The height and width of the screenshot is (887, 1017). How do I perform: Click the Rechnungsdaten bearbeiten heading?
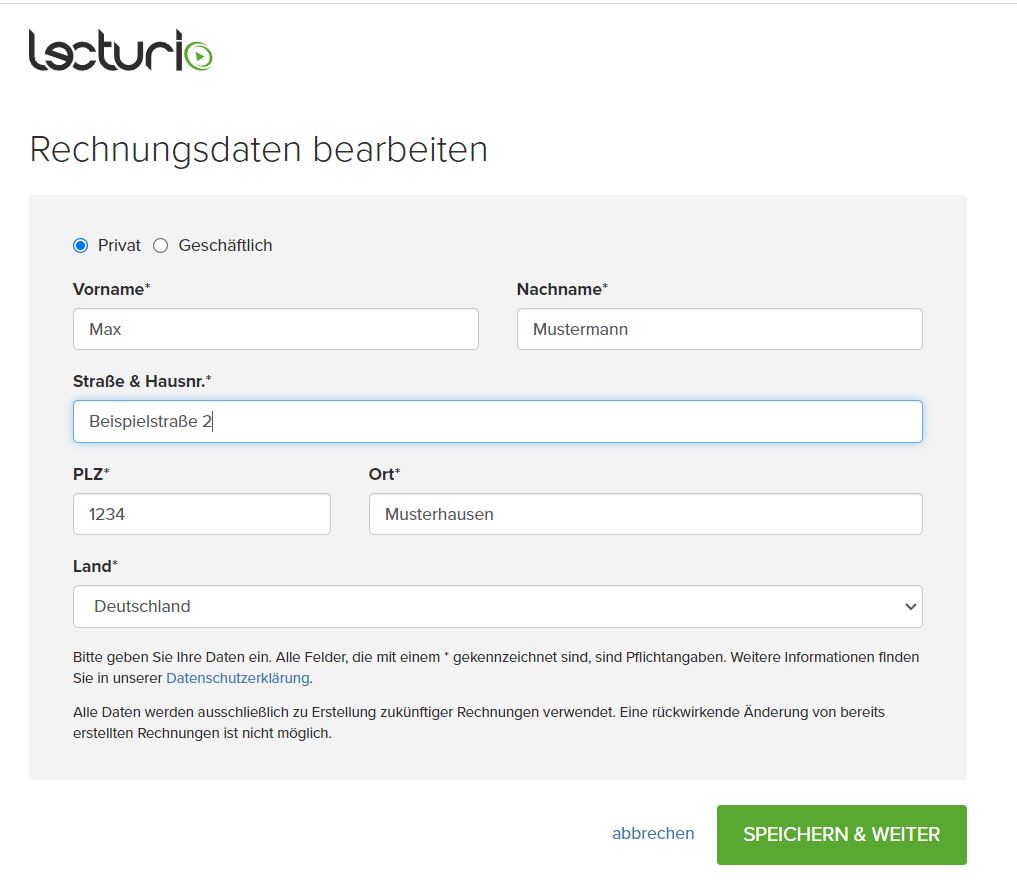[x=258, y=149]
